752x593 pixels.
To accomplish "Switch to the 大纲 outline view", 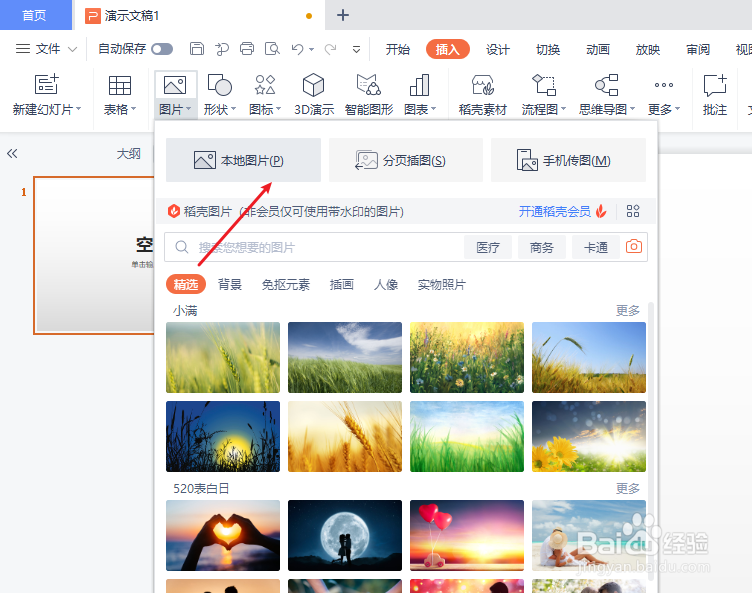I will point(129,154).
